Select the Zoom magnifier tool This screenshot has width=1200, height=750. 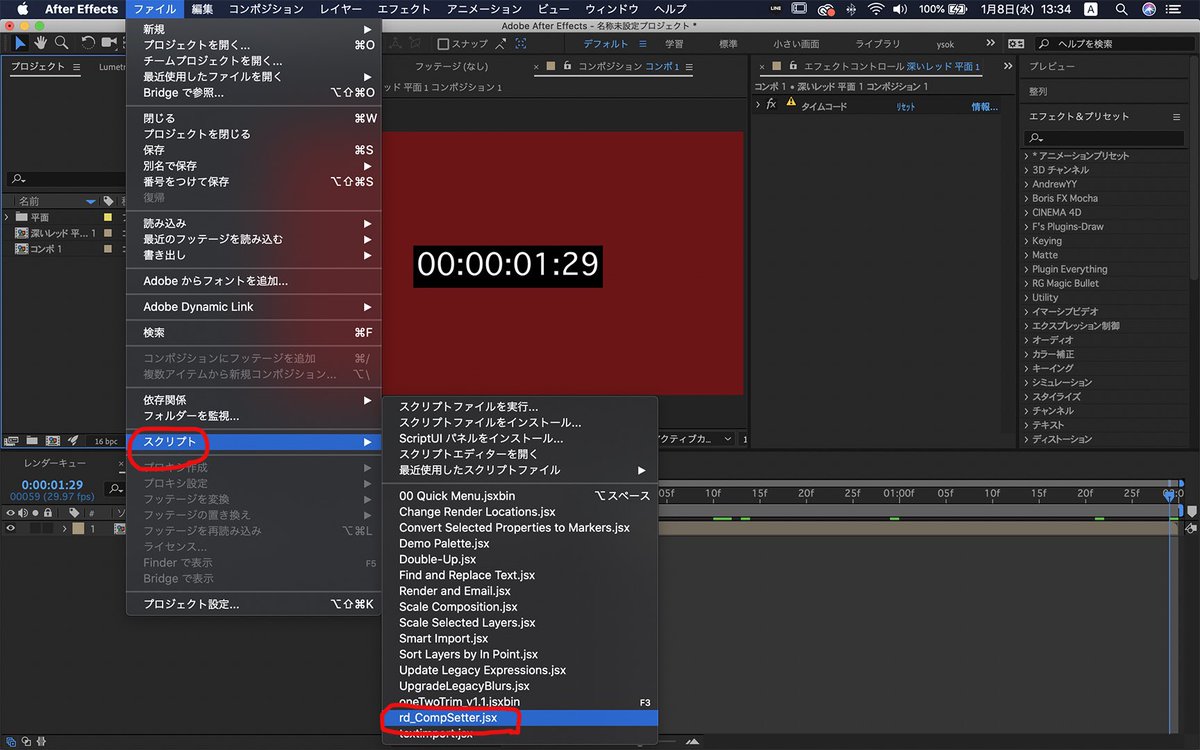(x=61, y=43)
